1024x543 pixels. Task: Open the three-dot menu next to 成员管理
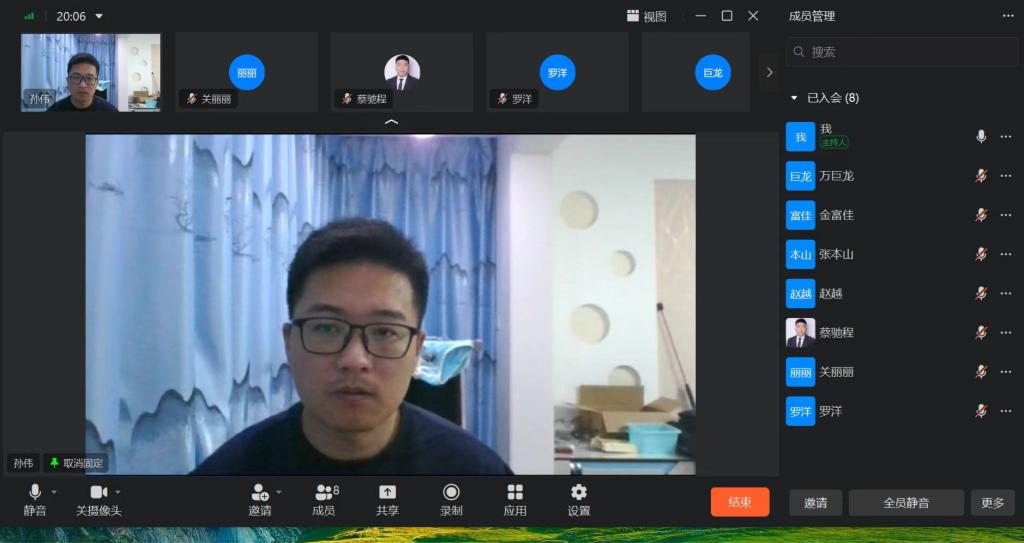point(1008,16)
